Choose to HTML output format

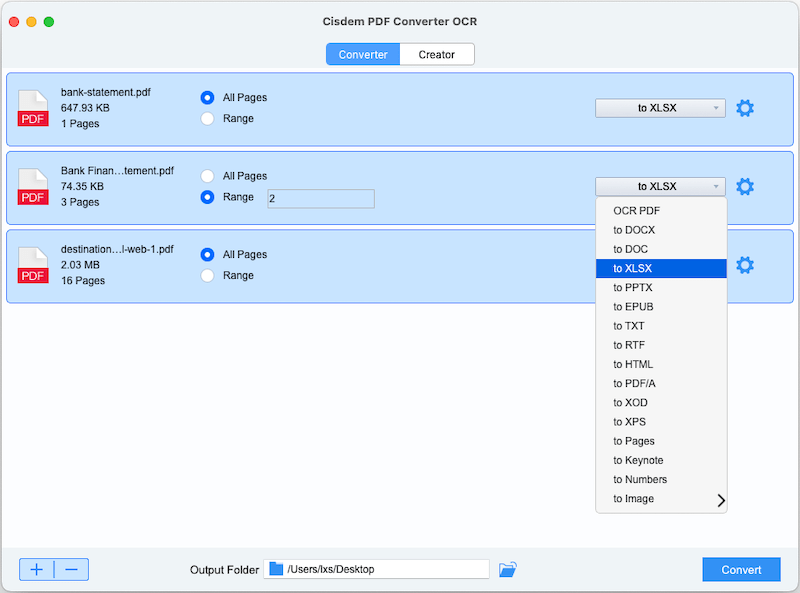[661, 364]
